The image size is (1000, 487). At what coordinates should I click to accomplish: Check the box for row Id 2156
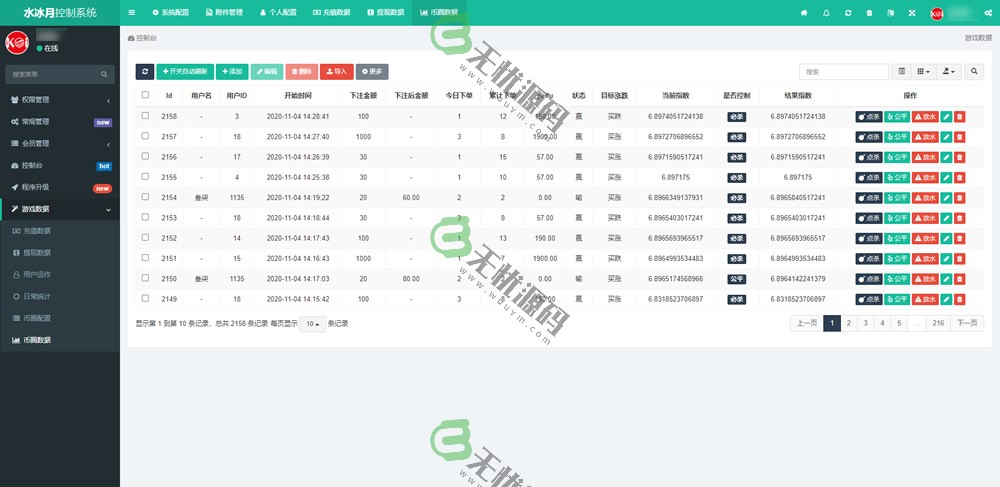(x=145, y=156)
